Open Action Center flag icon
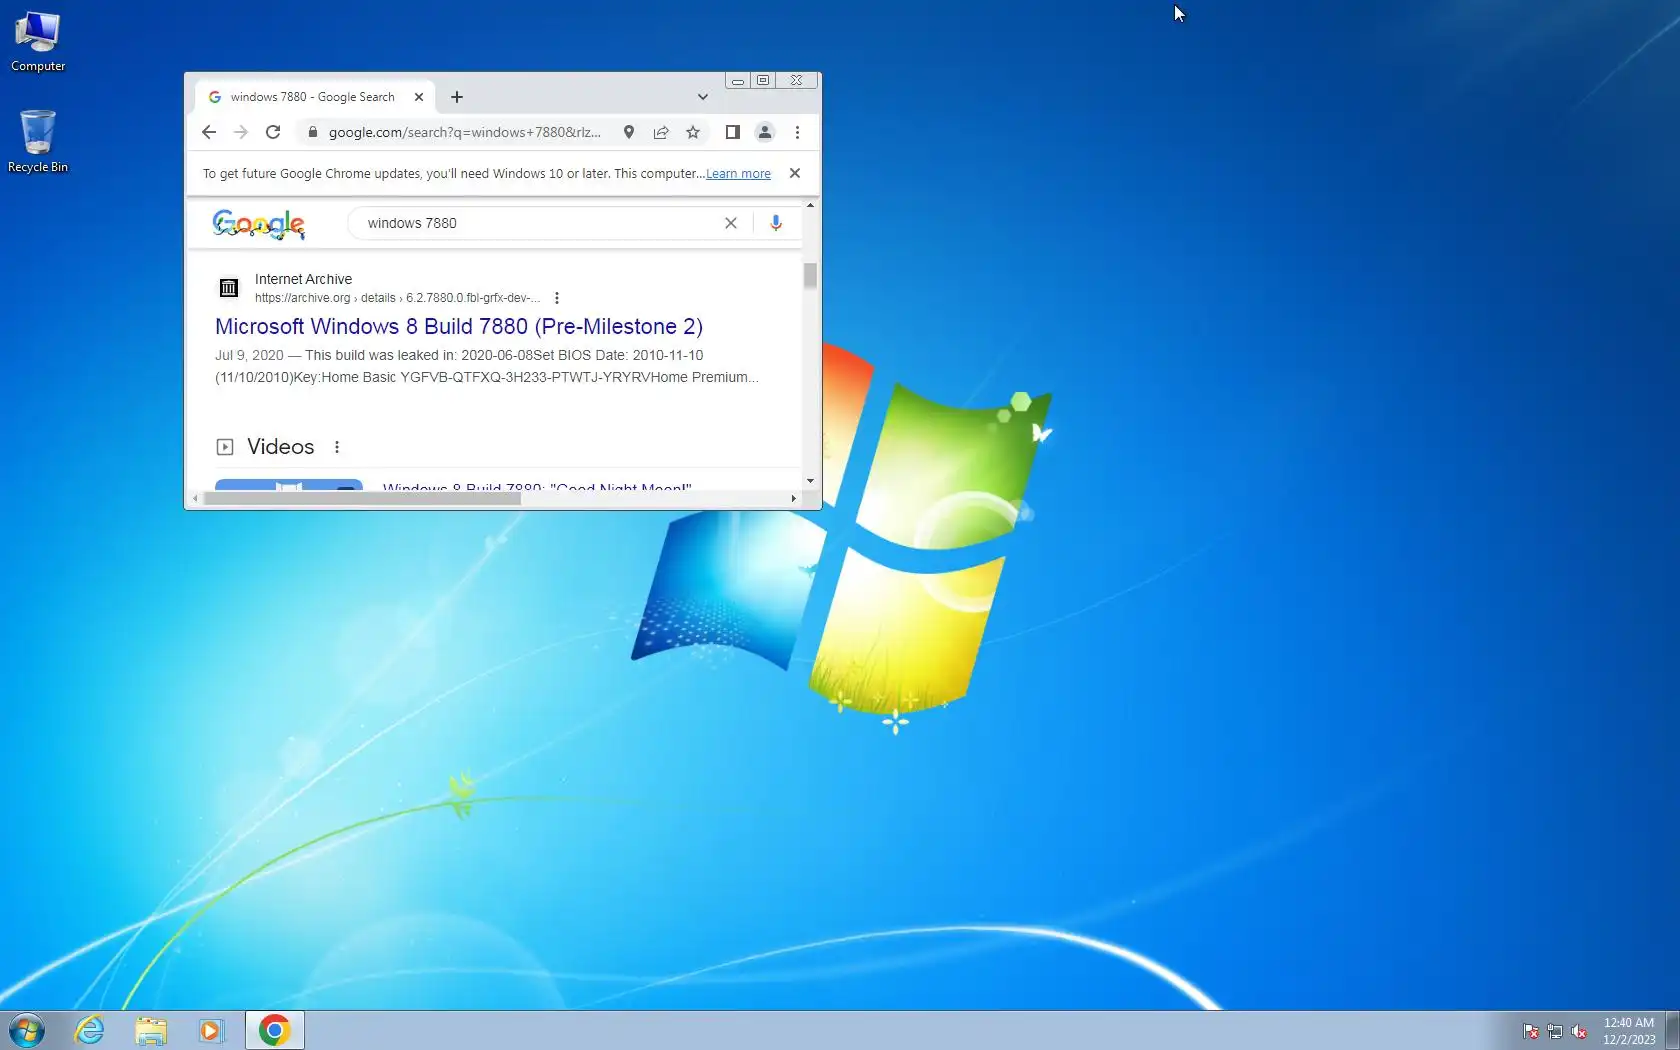 [x=1530, y=1031]
